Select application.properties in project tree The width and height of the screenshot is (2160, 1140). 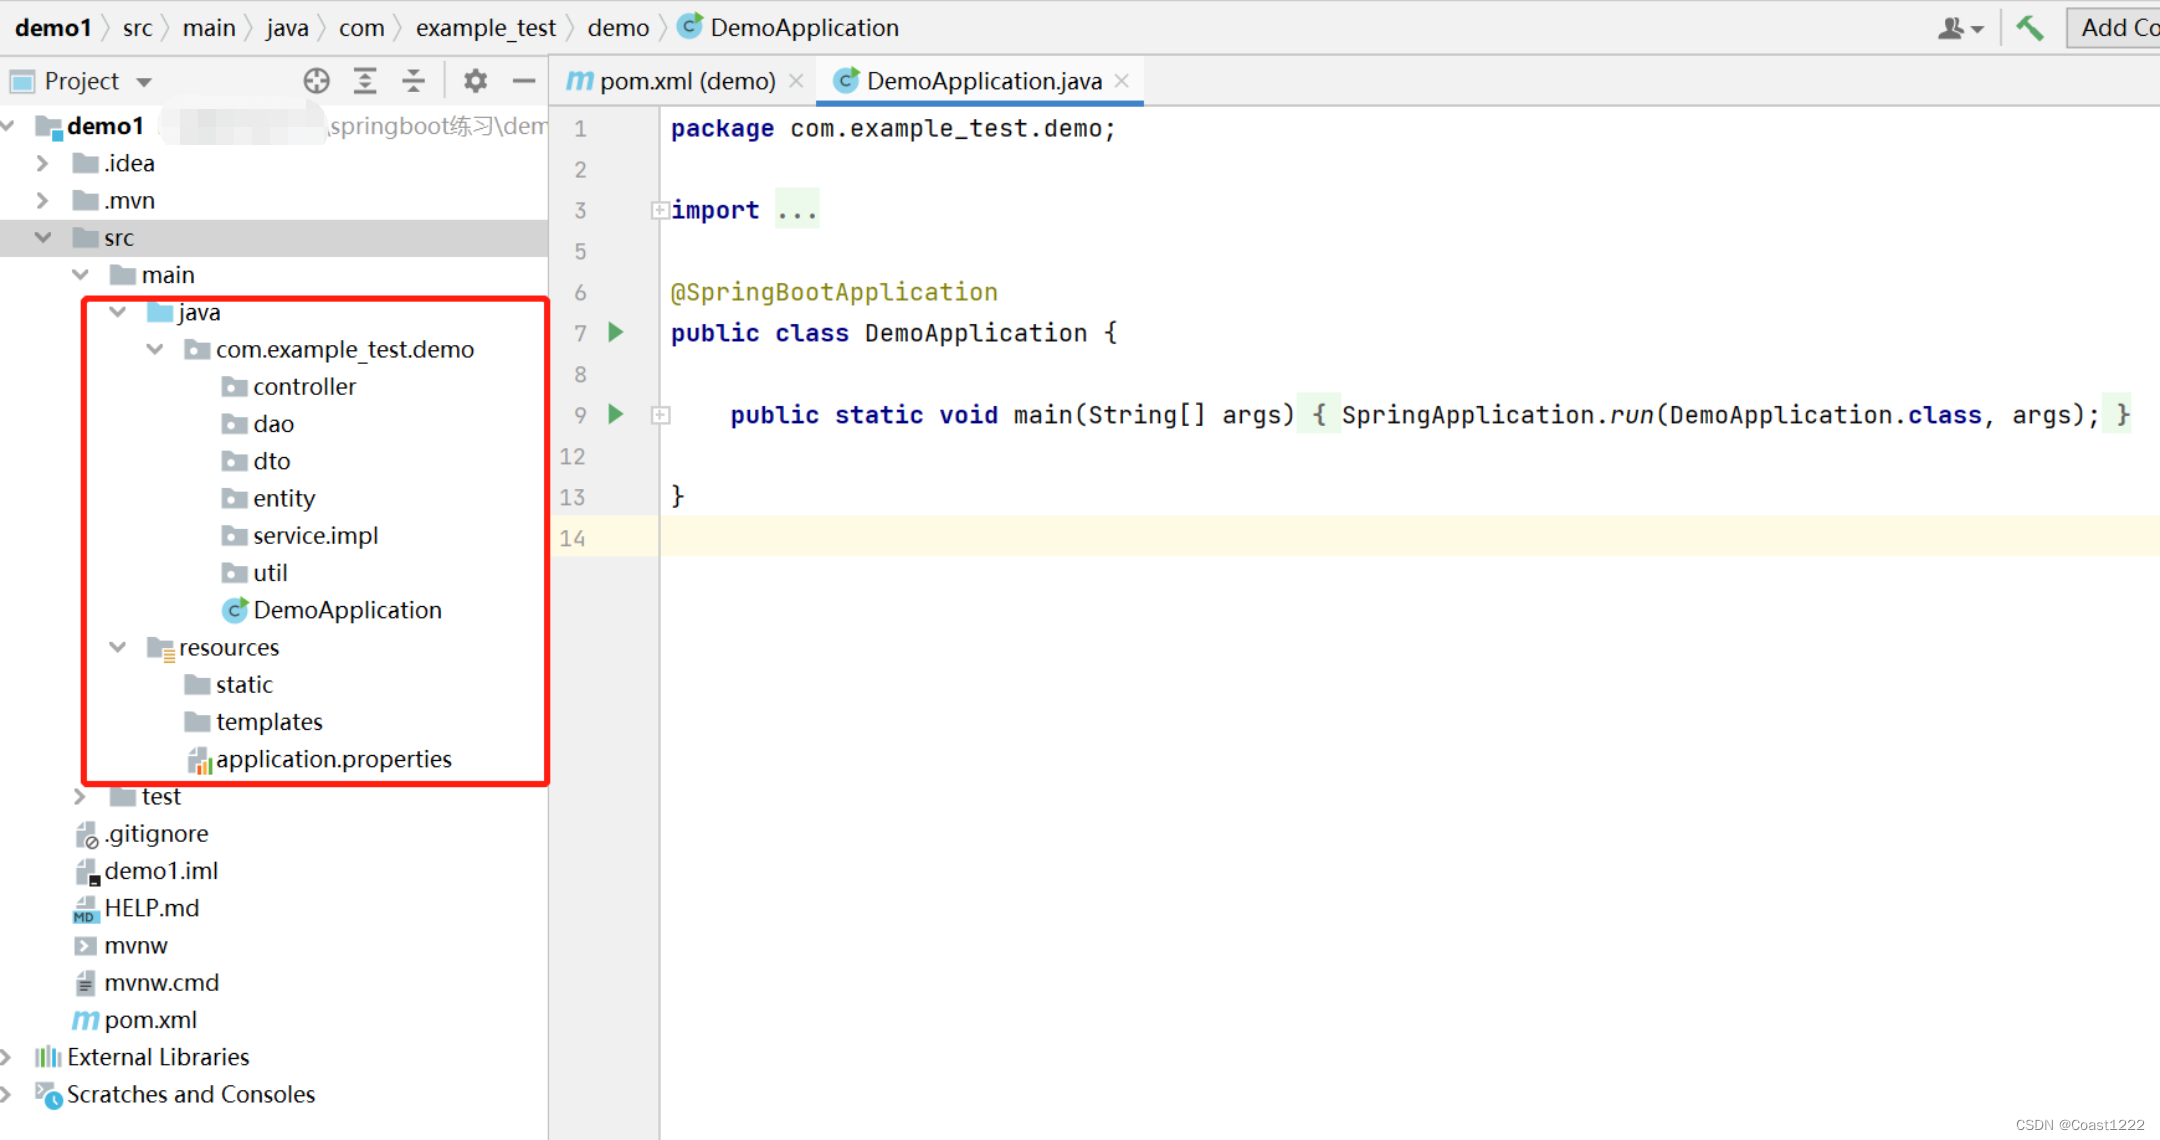(333, 759)
